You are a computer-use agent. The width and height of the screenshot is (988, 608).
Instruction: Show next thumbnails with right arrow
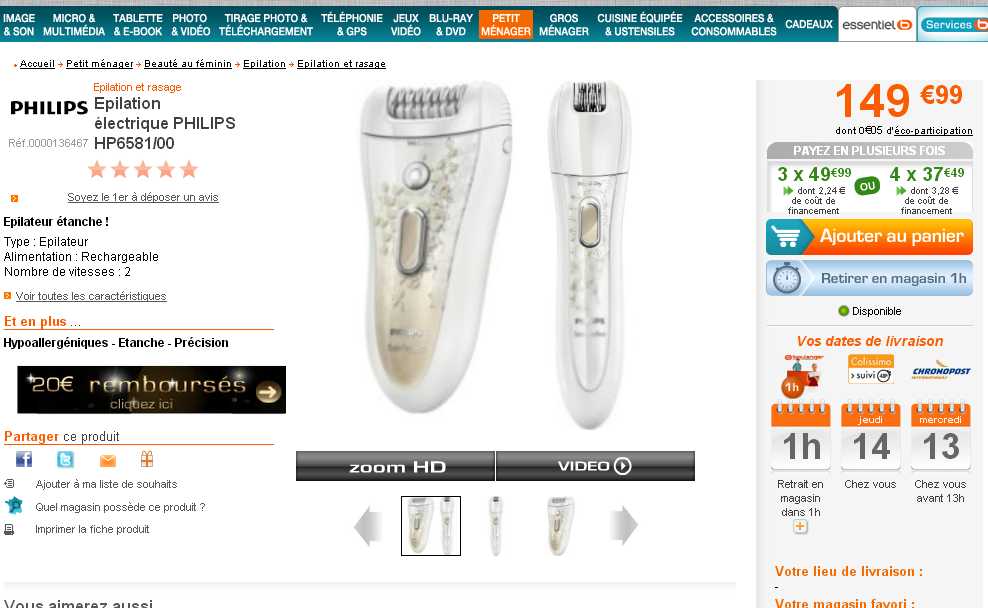tap(624, 525)
